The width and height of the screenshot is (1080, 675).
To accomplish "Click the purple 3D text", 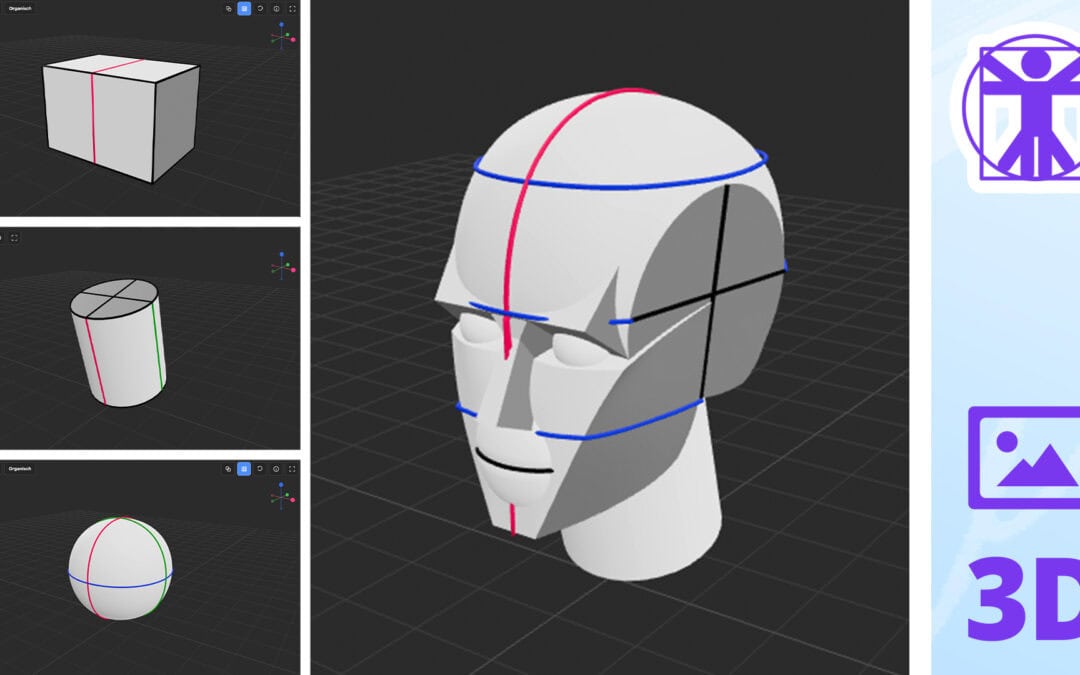I will pyautogui.click(x=1024, y=599).
